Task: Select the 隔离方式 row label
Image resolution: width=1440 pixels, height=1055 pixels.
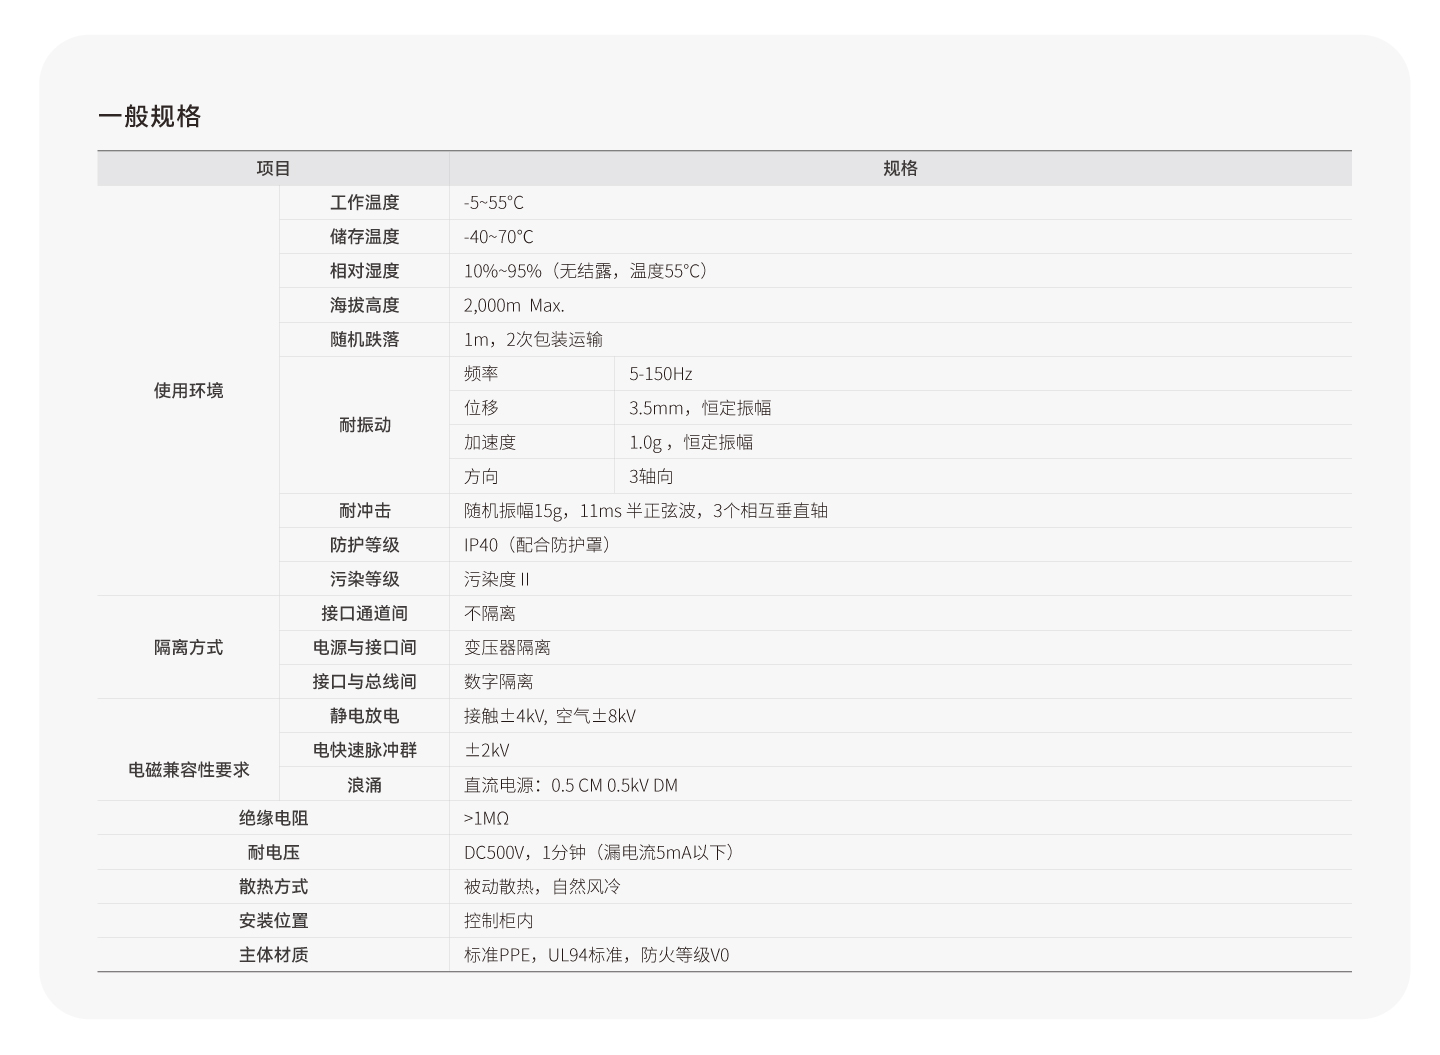Action: click(x=186, y=647)
